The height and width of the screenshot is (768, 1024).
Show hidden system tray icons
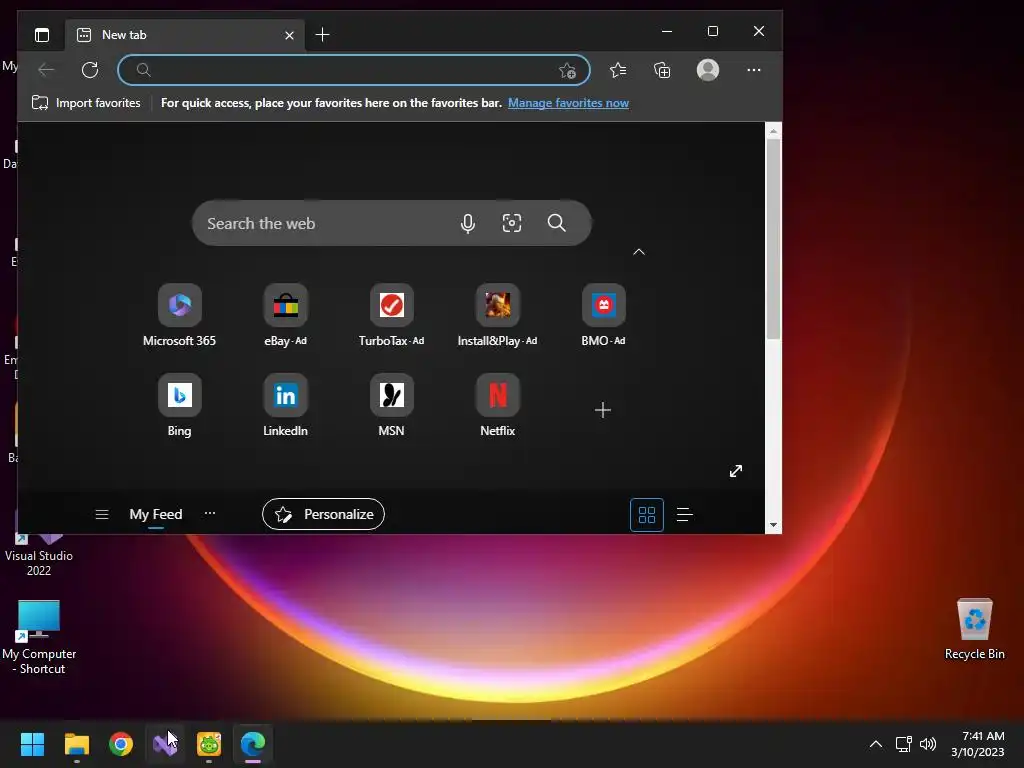click(x=876, y=744)
